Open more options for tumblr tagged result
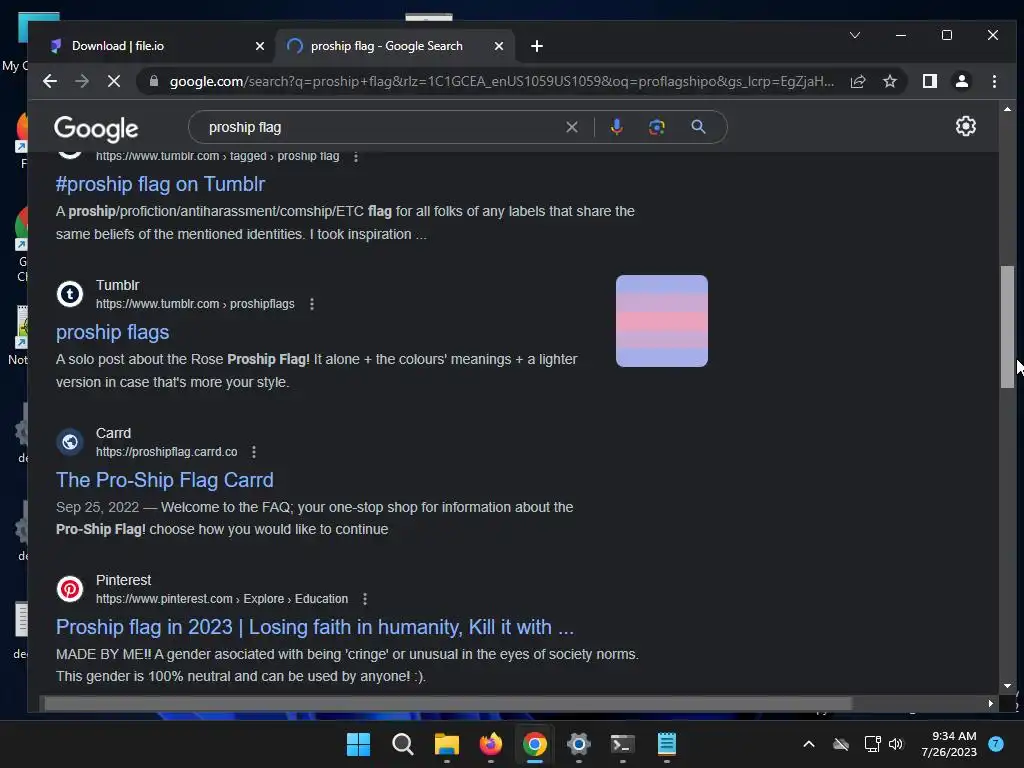 coord(356,157)
